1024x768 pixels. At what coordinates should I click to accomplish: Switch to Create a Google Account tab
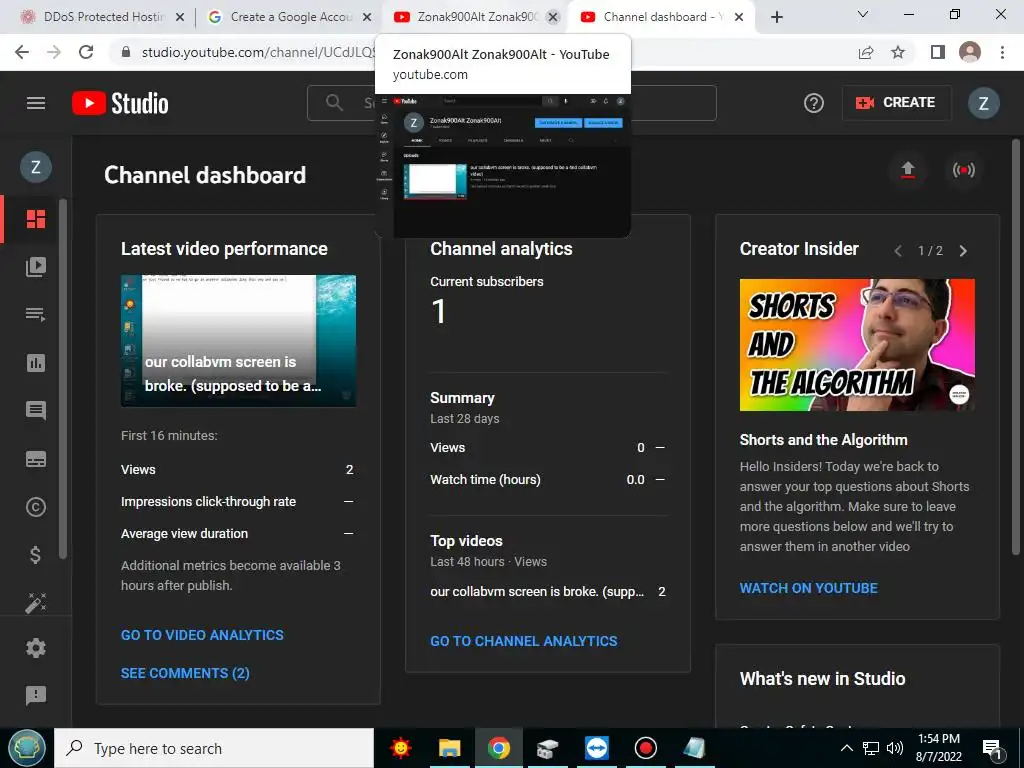tap(289, 17)
